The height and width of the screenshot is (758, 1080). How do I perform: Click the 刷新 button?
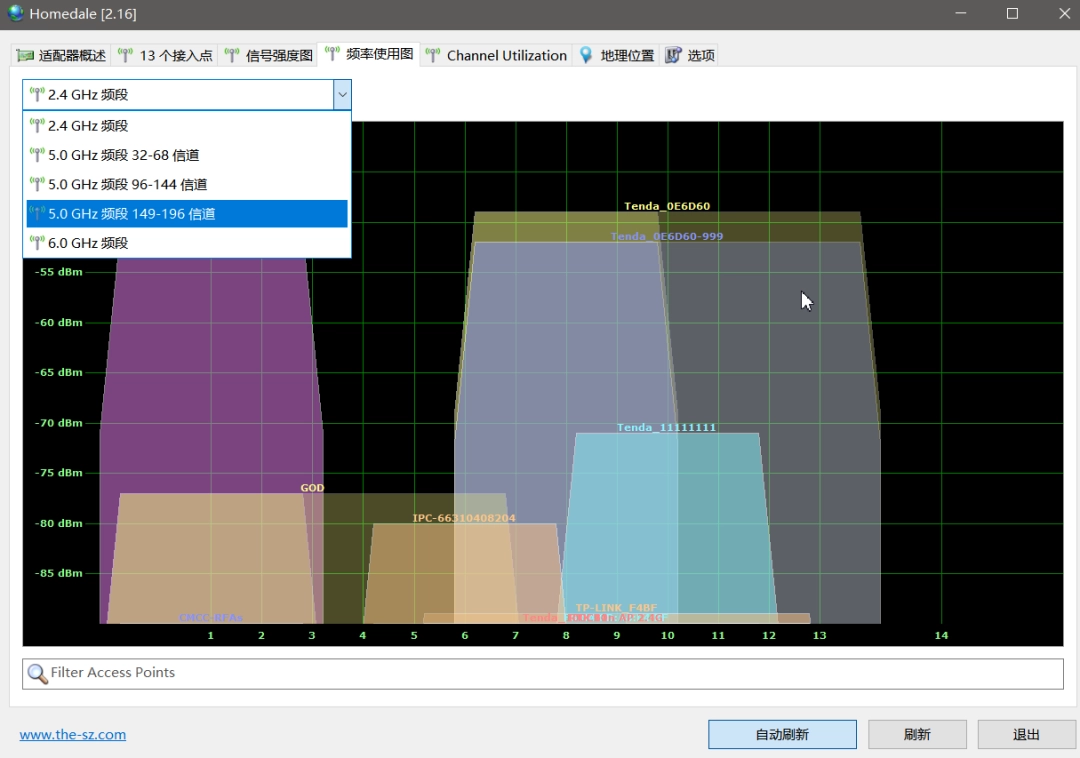pyautogui.click(x=917, y=735)
